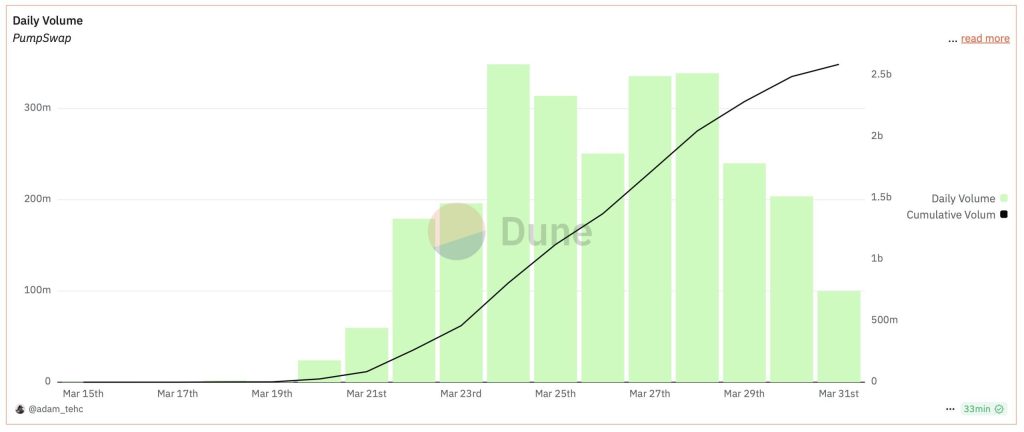Click the tallest bar at Mar 24th
The width and height of the screenshot is (1024, 432).
(508, 223)
